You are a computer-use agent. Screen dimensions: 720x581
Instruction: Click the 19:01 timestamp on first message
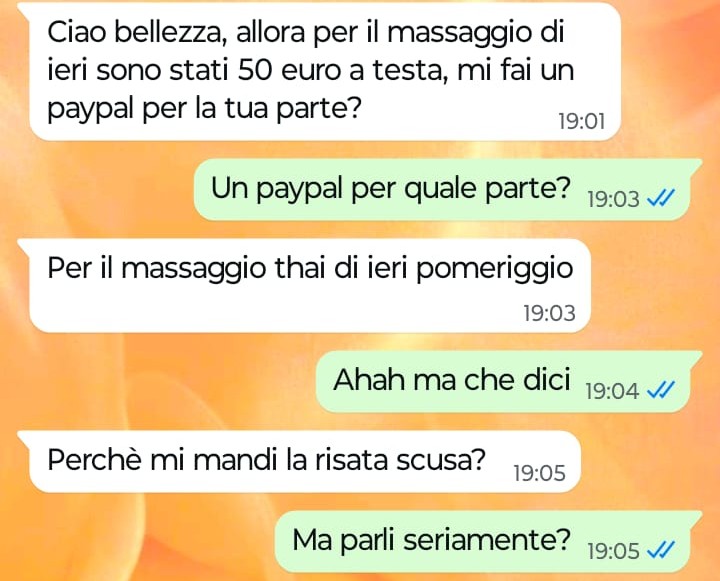coord(582,122)
